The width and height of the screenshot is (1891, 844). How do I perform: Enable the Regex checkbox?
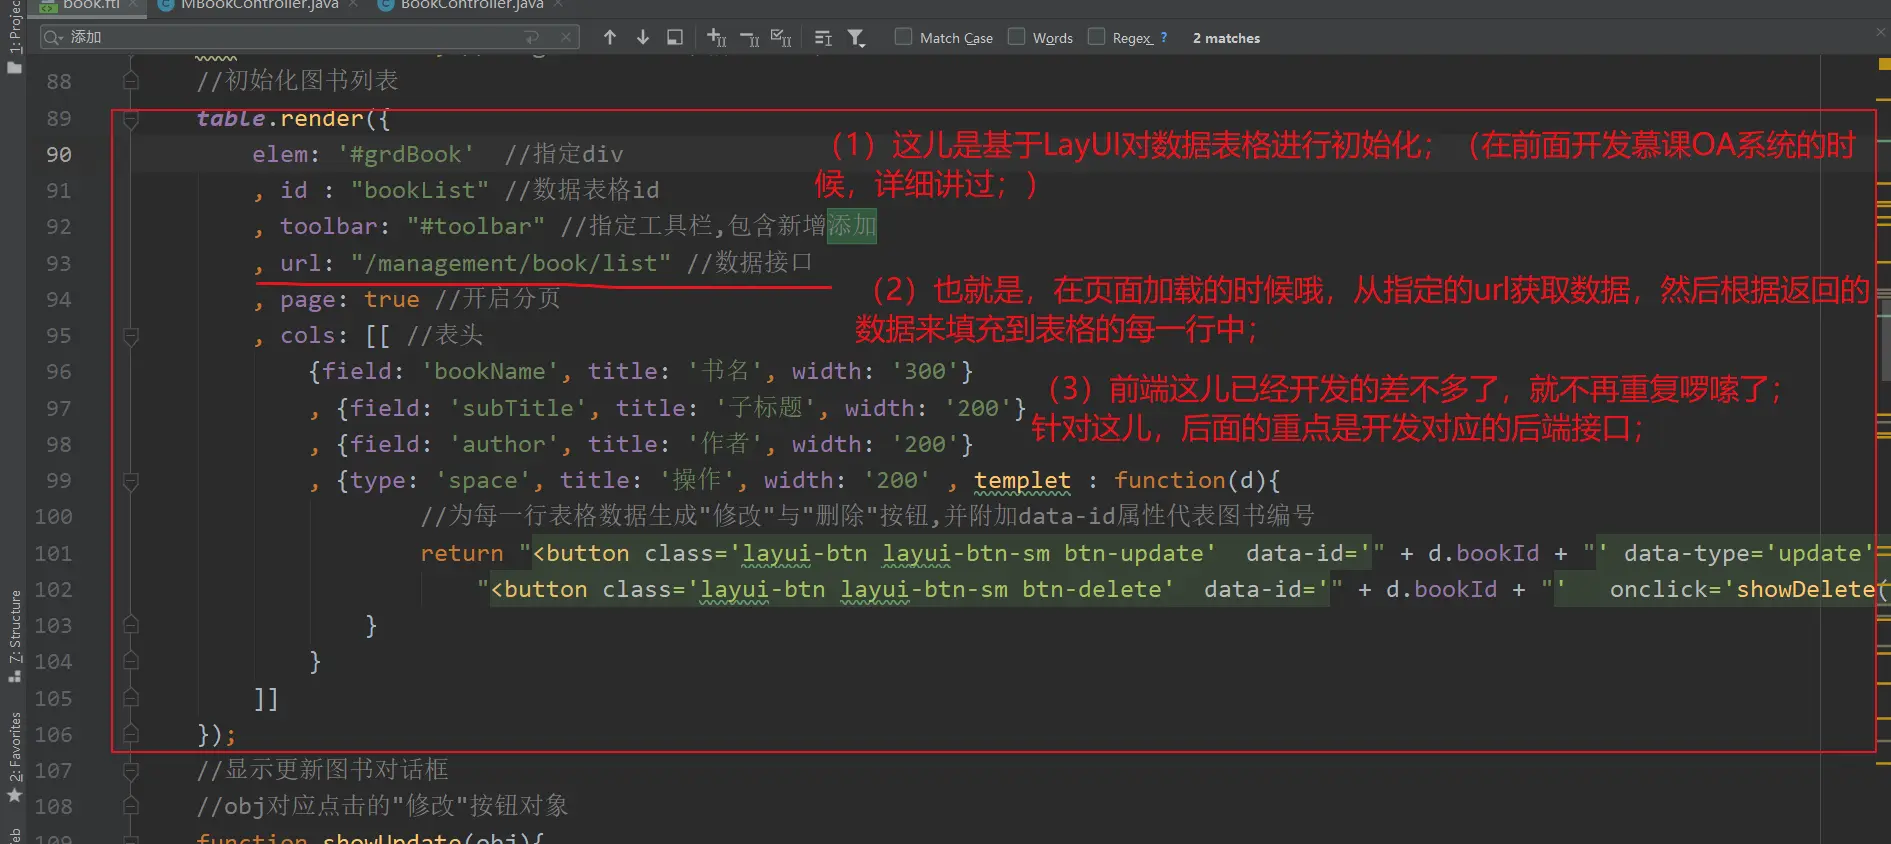pyautogui.click(x=1097, y=37)
